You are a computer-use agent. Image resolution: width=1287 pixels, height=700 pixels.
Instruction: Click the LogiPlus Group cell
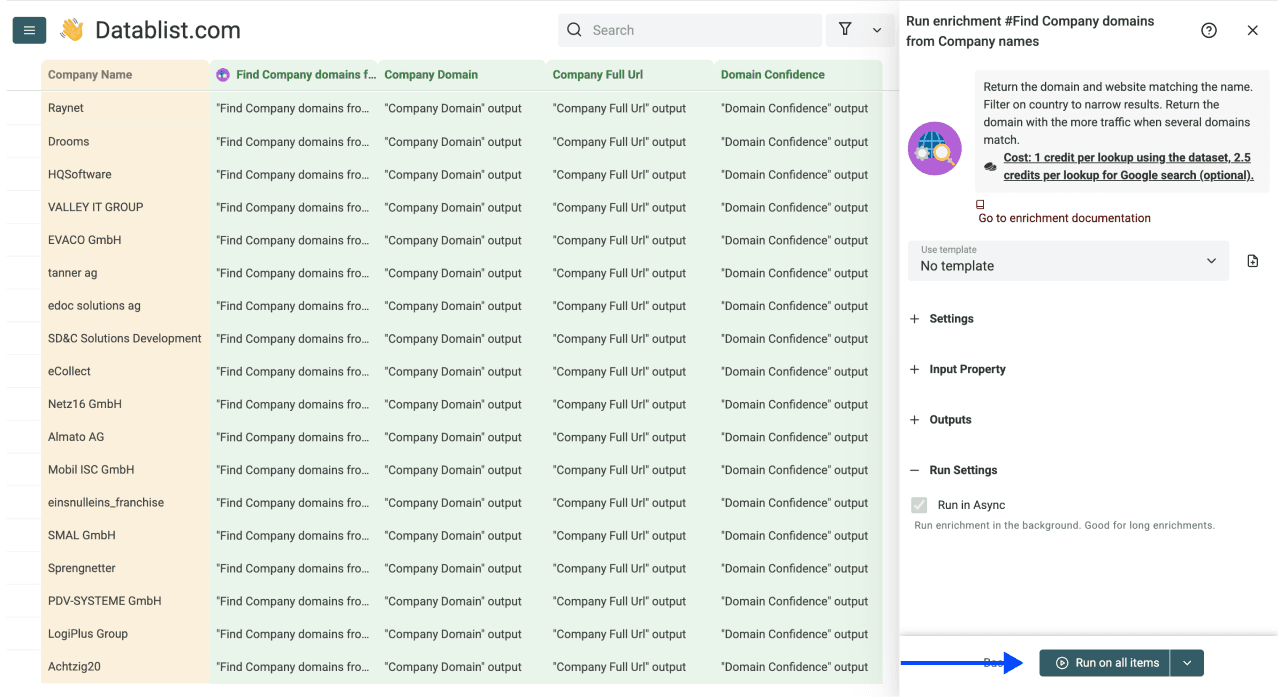coord(126,633)
